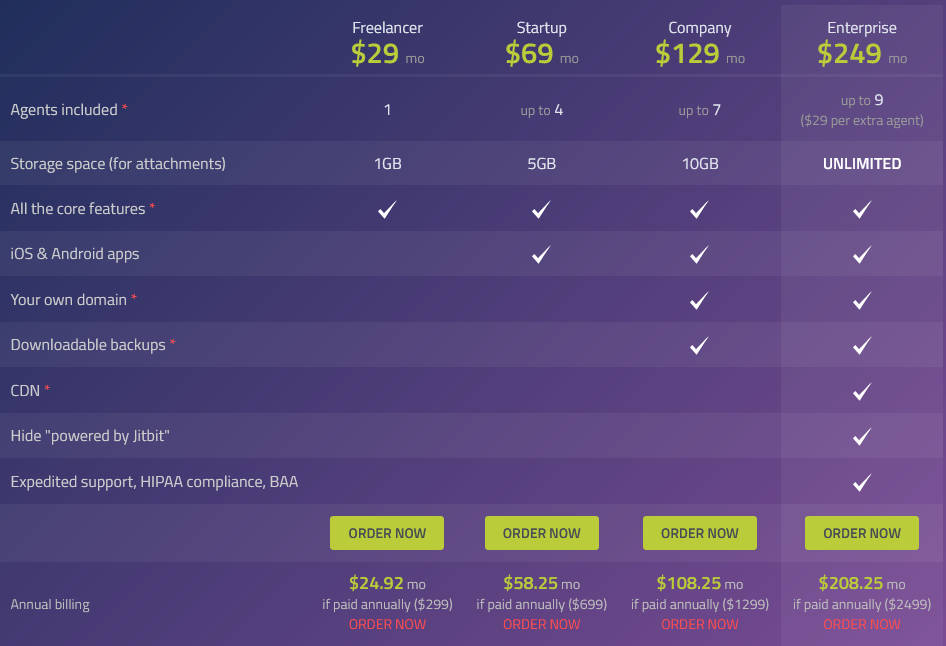Click the Hide "powered by Jitbit" checkmark

coord(861,436)
